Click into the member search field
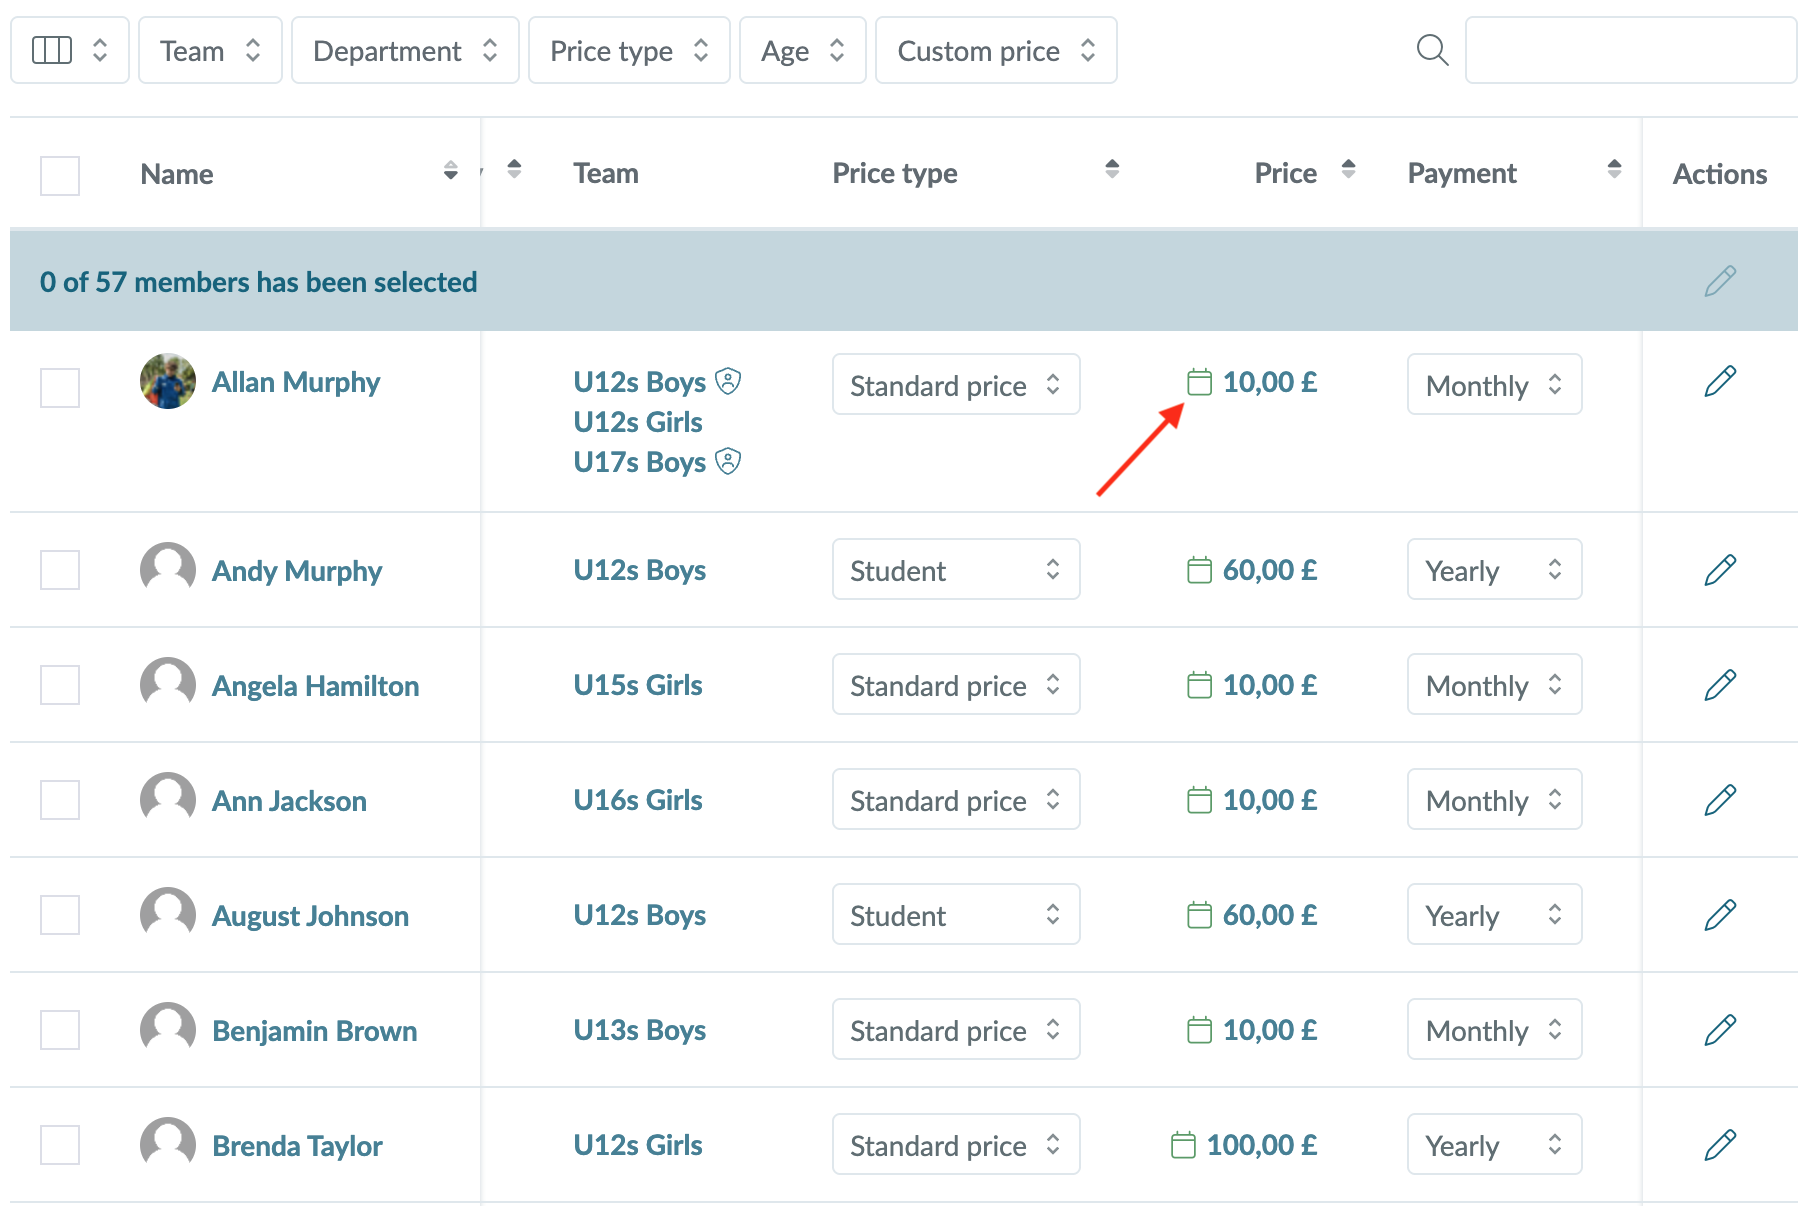The image size is (1814, 1206). (1630, 50)
